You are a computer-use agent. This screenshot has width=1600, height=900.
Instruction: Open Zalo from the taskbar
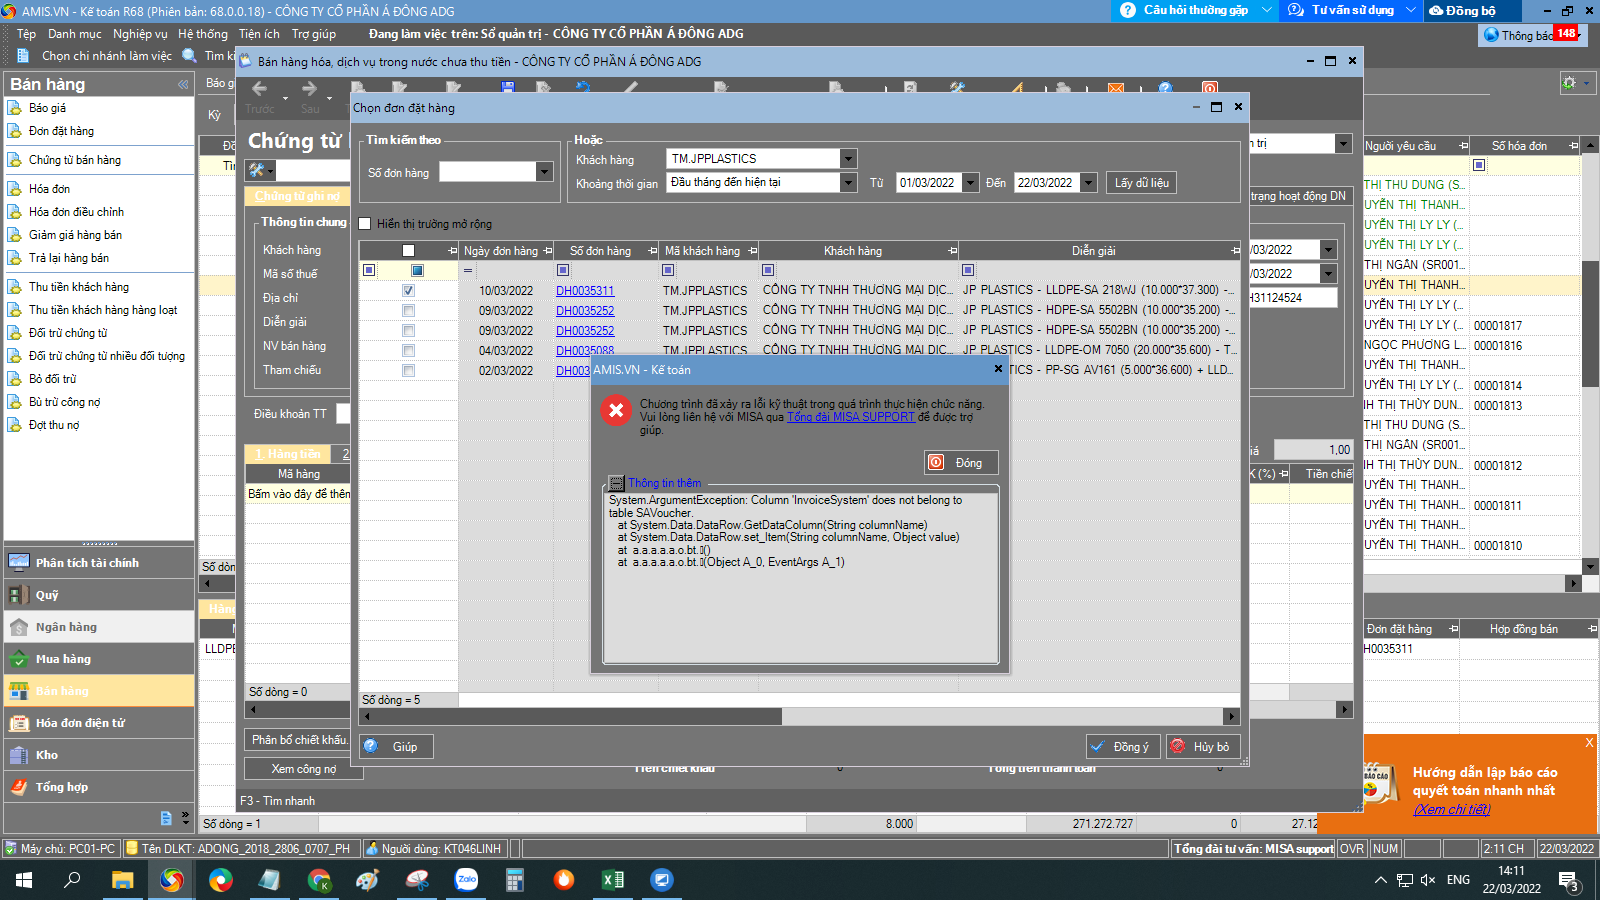coord(466,880)
